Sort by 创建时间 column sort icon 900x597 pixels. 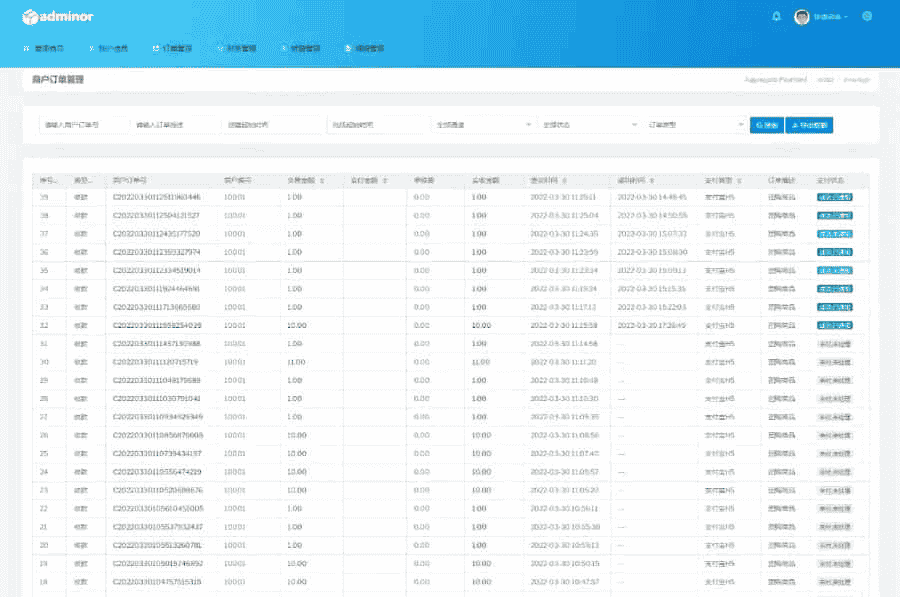566,181
